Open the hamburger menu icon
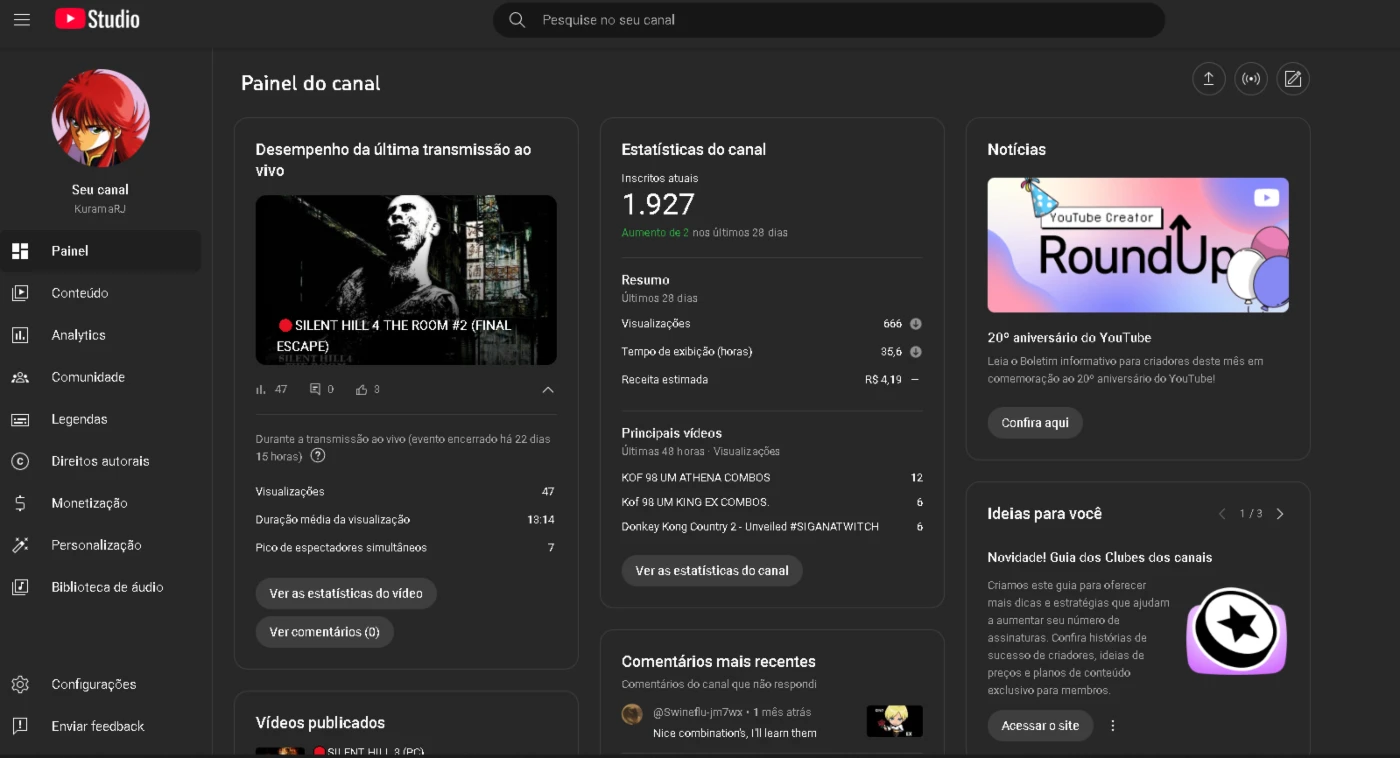The height and width of the screenshot is (758, 1400). pos(22,20)
